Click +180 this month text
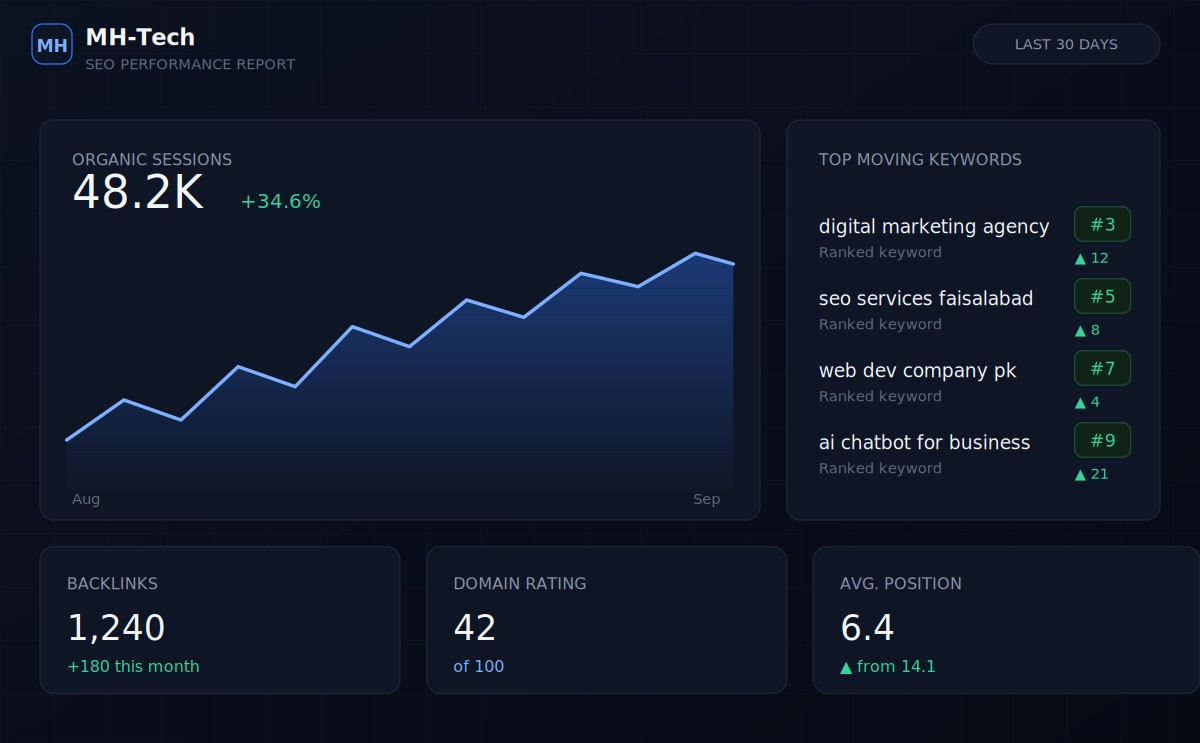The width and height of the screenshot is (1200, 743). 133,666
